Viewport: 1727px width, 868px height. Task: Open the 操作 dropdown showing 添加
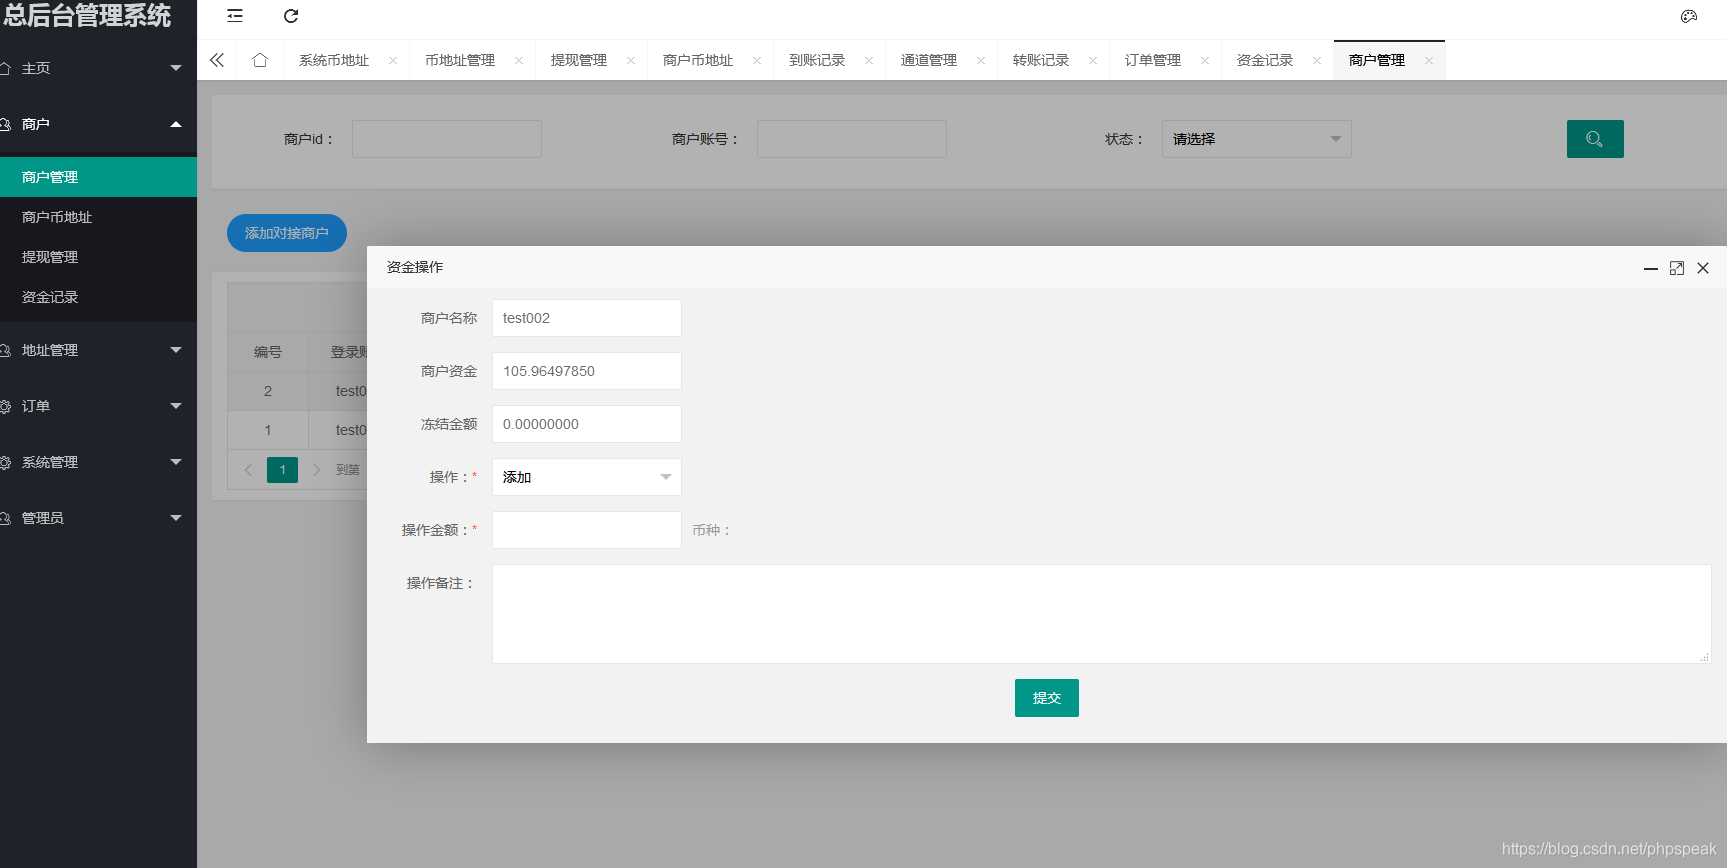point(587,477)
